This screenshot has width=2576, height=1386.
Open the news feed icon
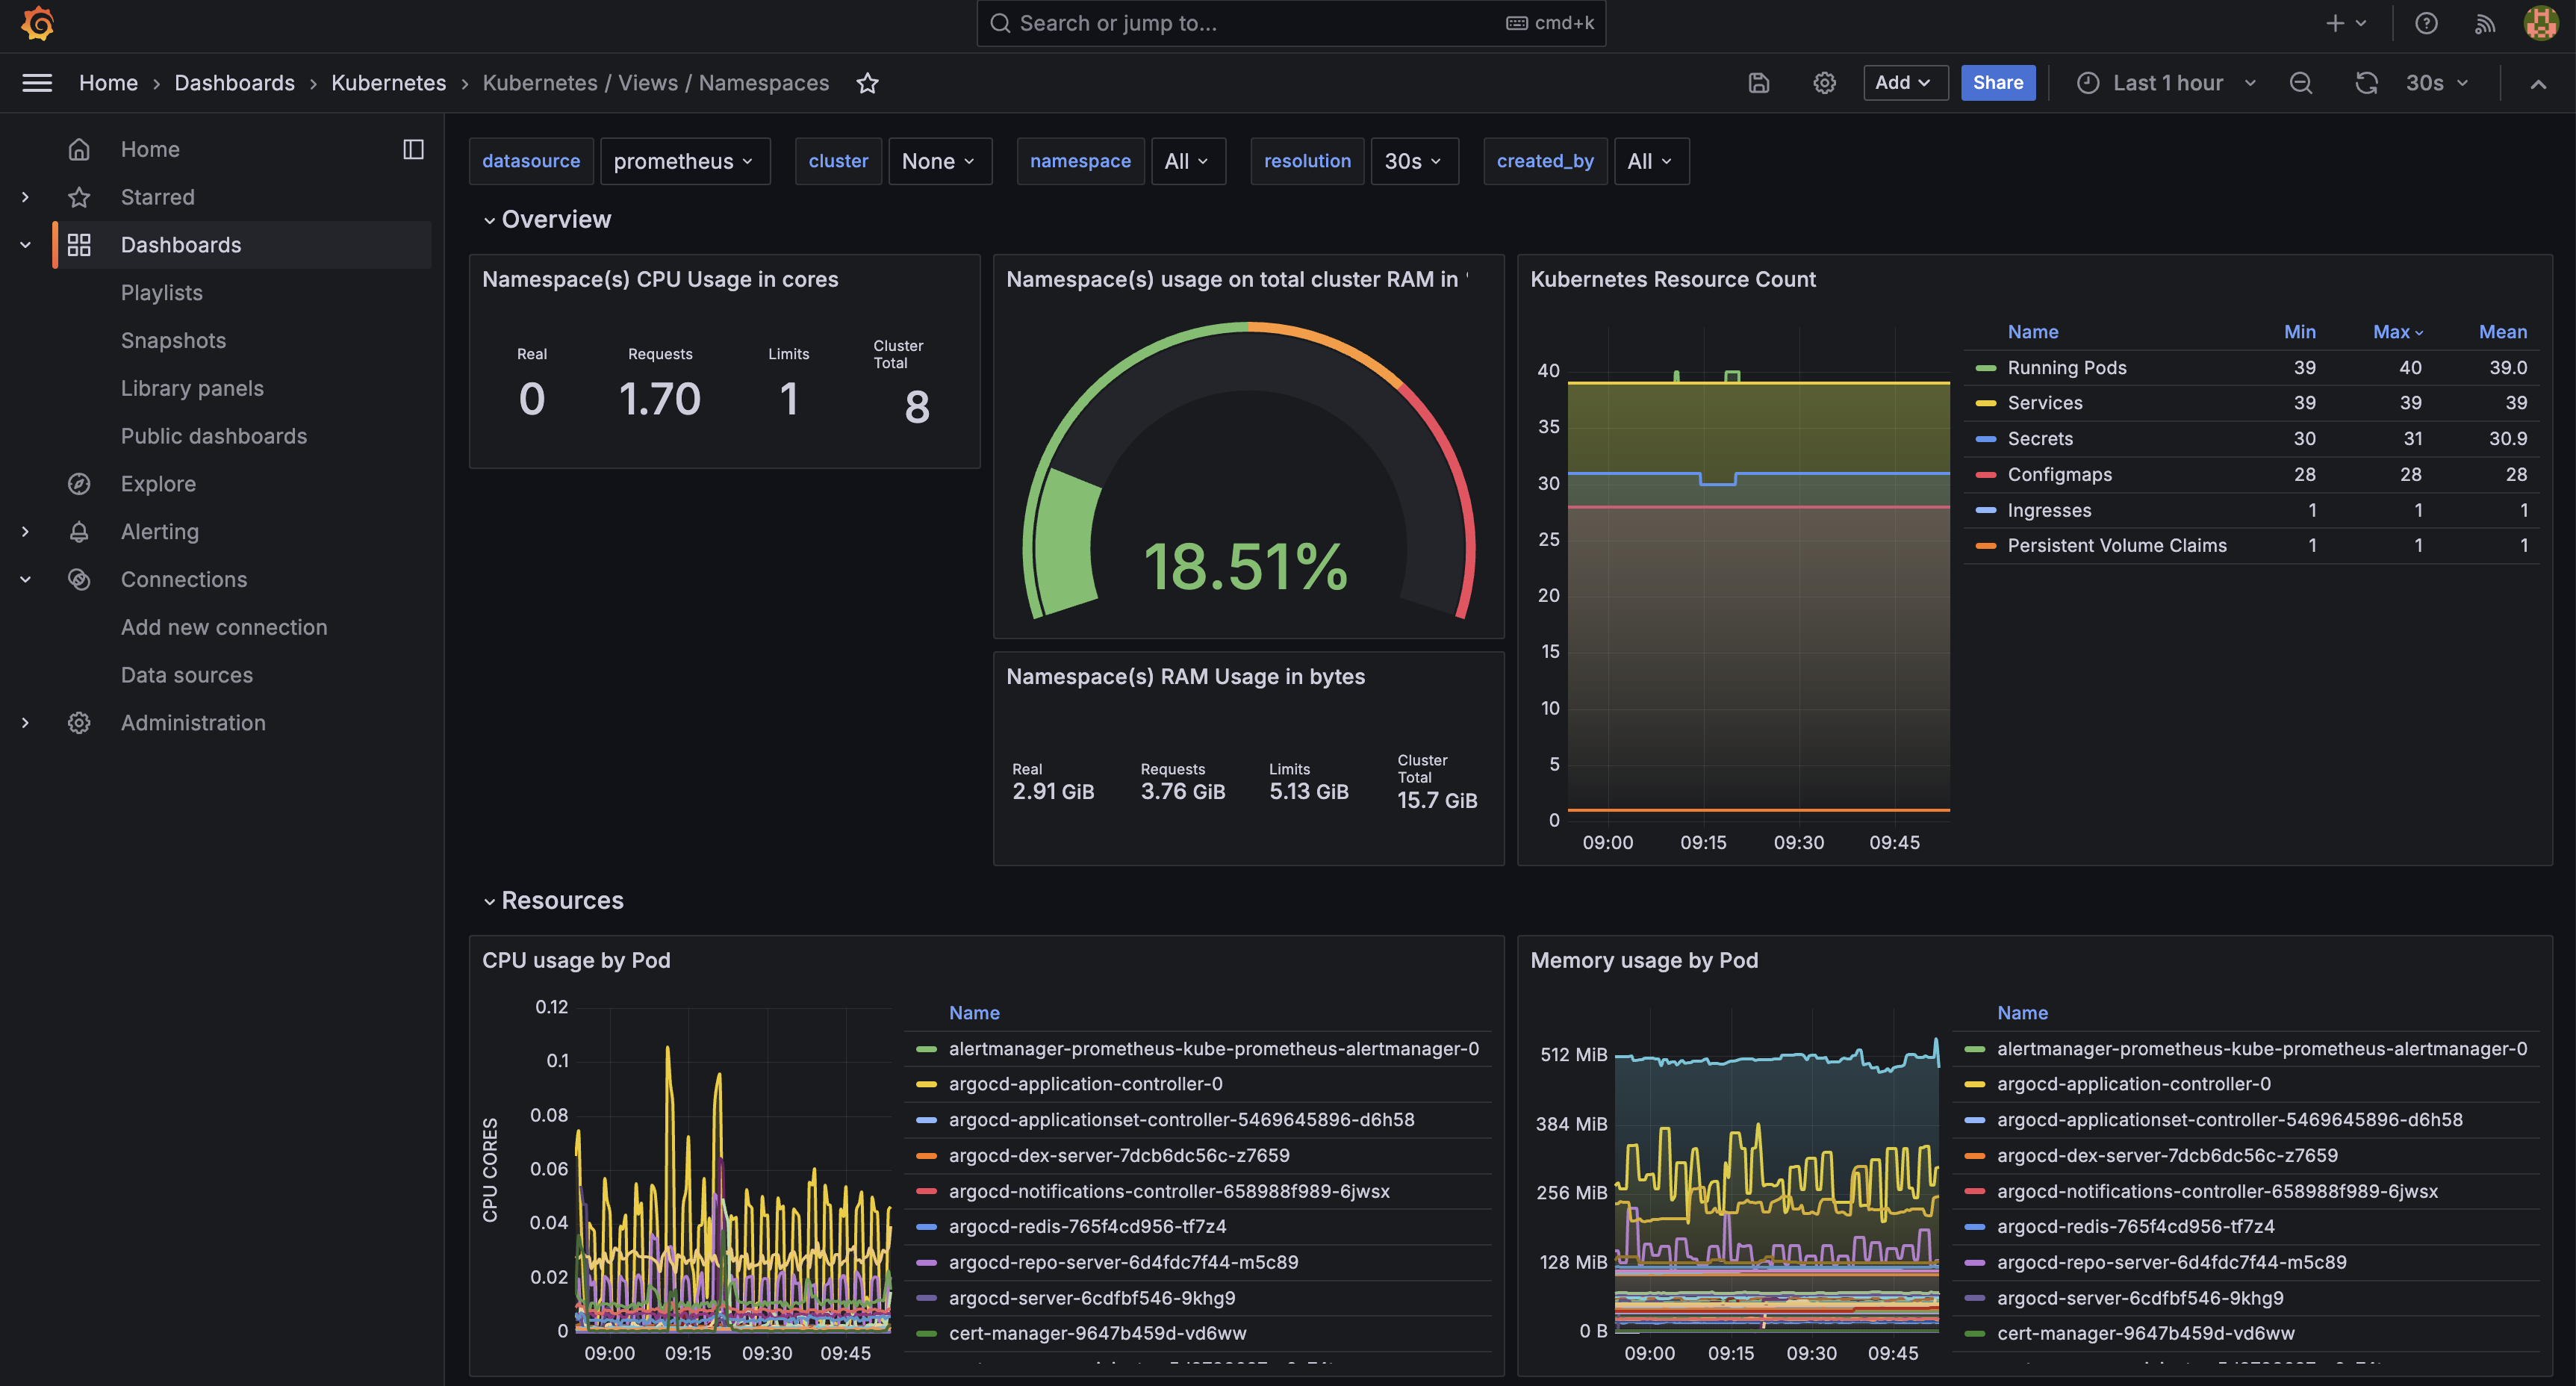pos(2484,23)
